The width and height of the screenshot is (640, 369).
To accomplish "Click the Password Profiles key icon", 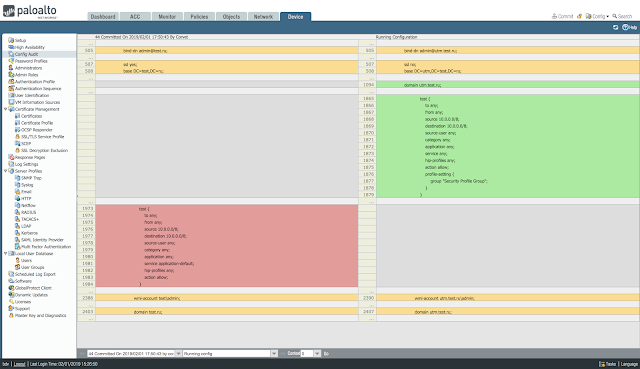I will point(11,61).
